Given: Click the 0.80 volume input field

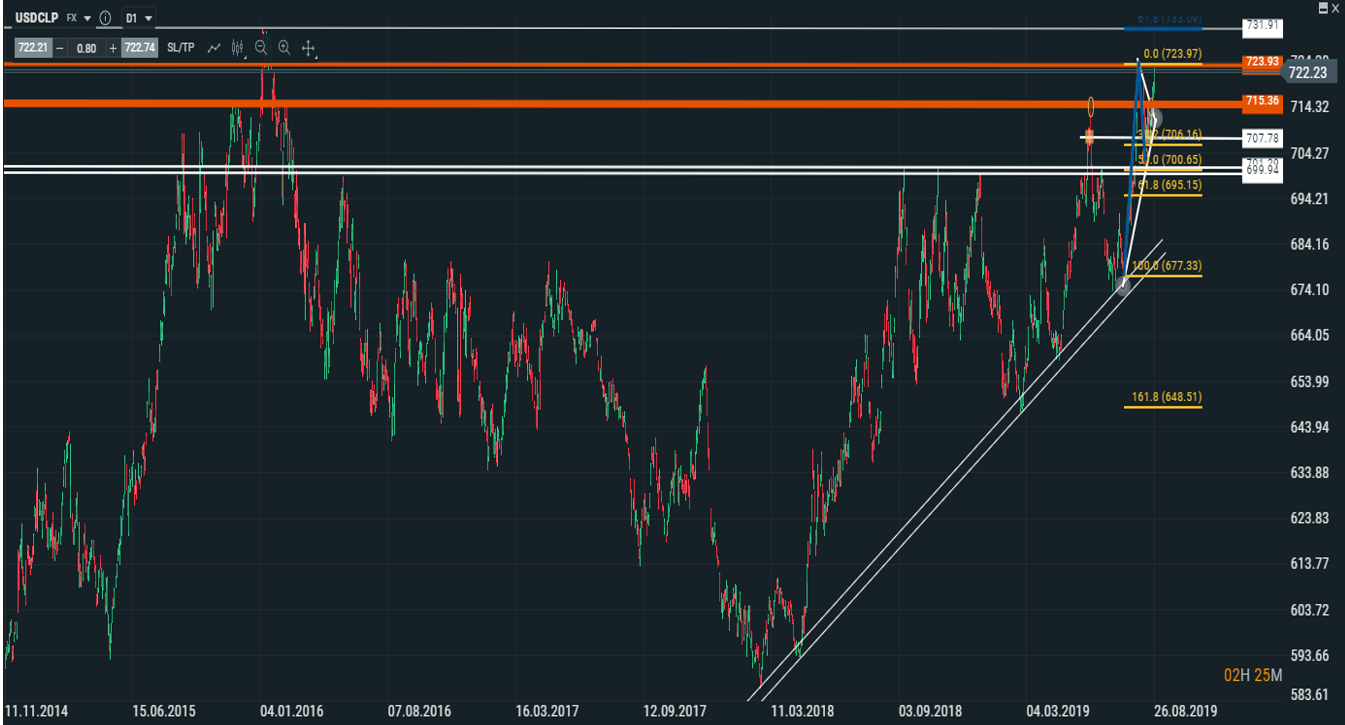Looking at the screenshot, I should [87, 47].
